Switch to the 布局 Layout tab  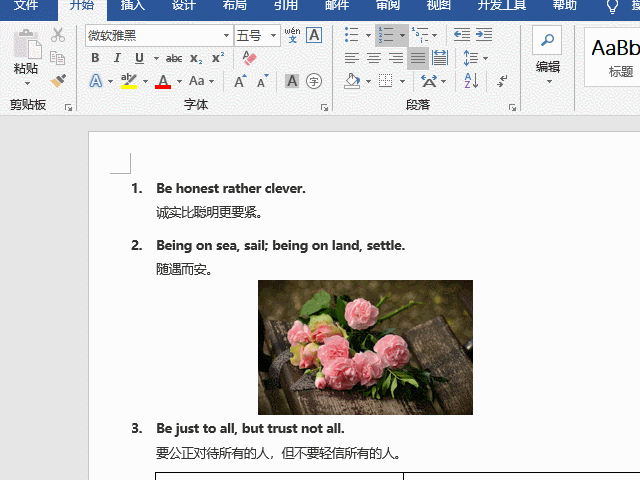coord(235,6)
